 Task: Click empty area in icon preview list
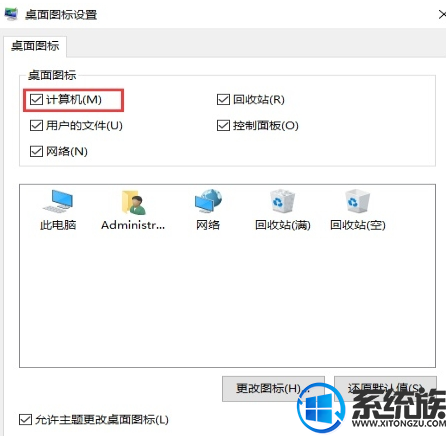[227, 300]
